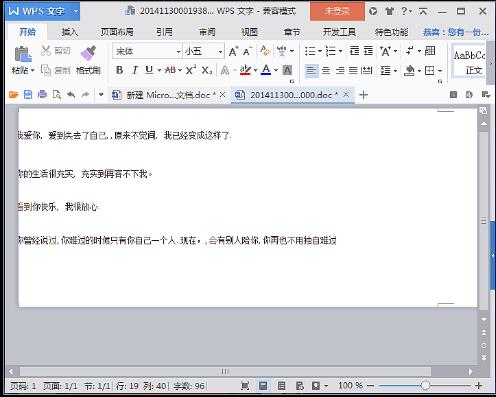Open the highlight color dropdown arrow
Image resolution: width=496 pixels, height=397 pixels.
tap(255, 70)
